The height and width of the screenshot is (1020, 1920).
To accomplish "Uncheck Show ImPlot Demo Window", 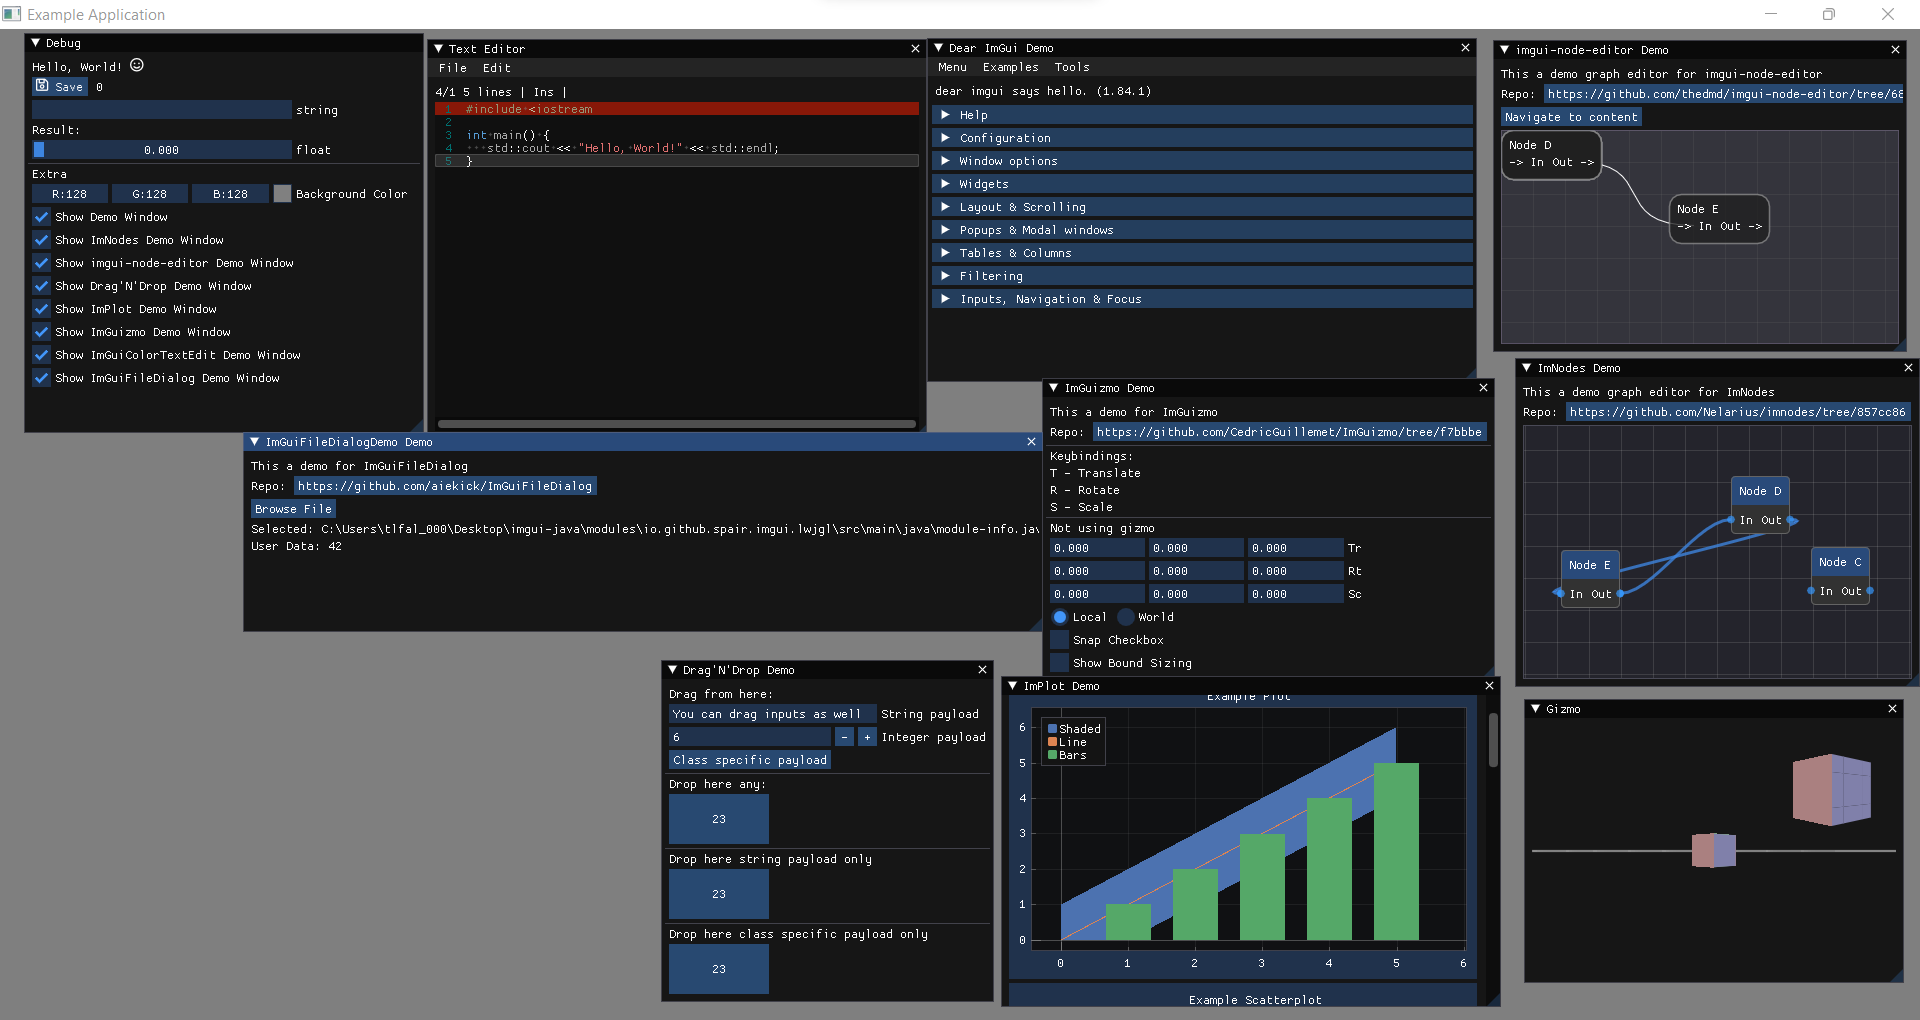I will [41, 309].
